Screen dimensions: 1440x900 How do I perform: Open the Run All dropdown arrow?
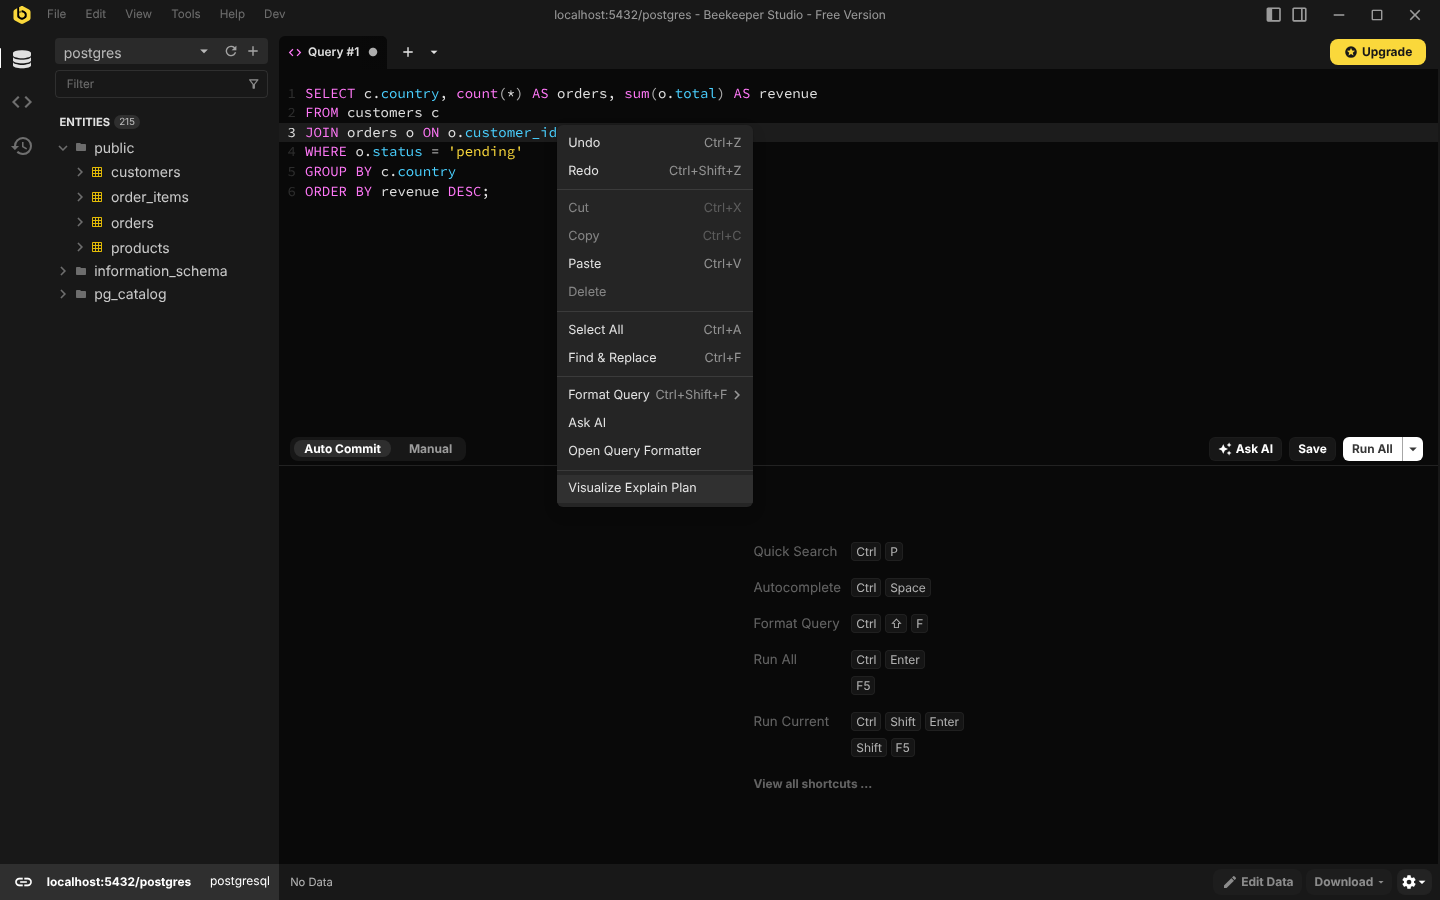1413,449
